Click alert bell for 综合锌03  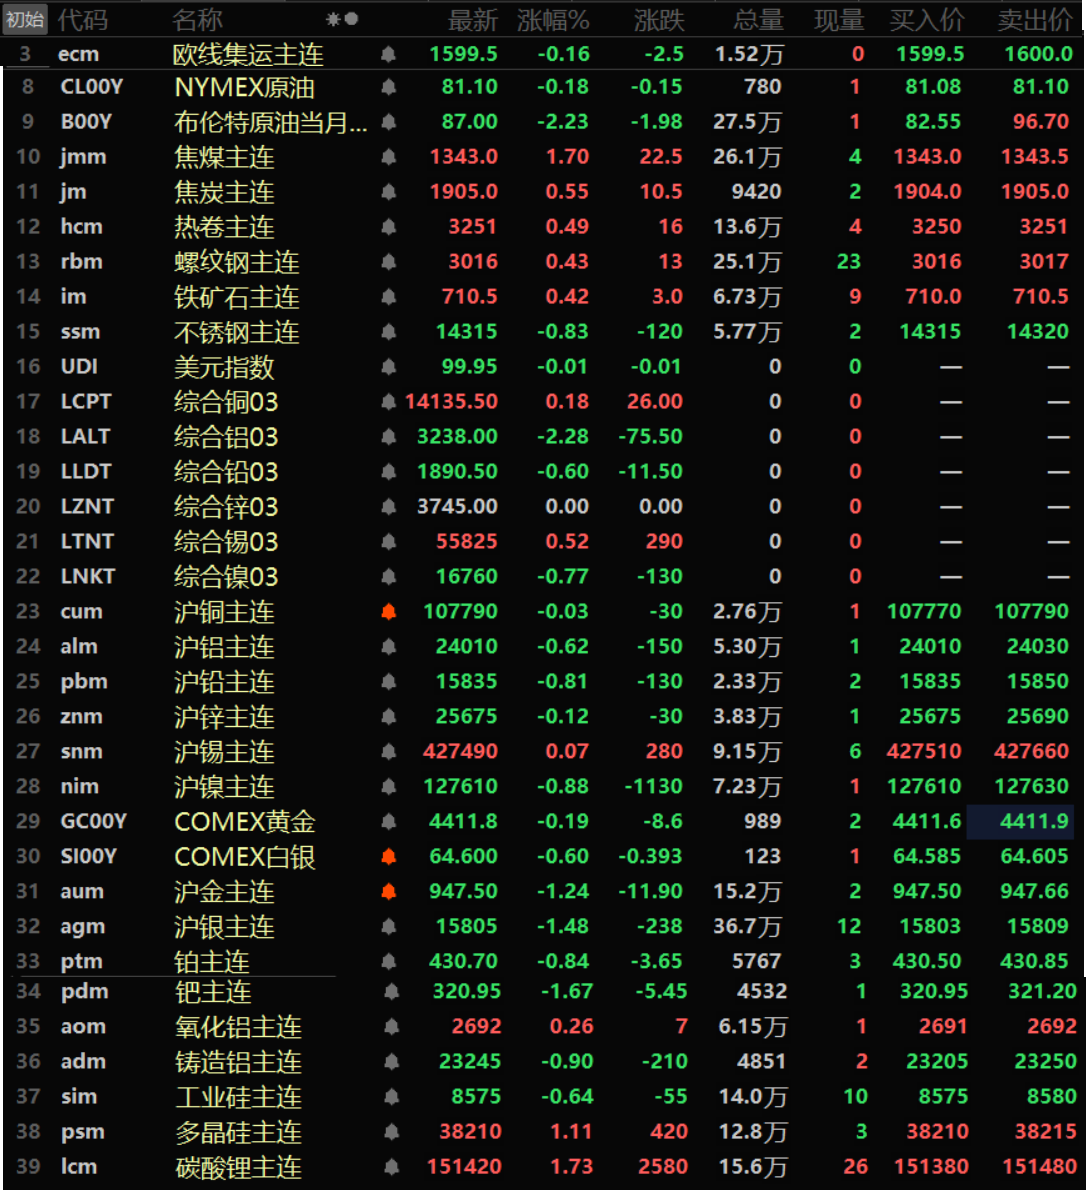click(x=389, y=506)
